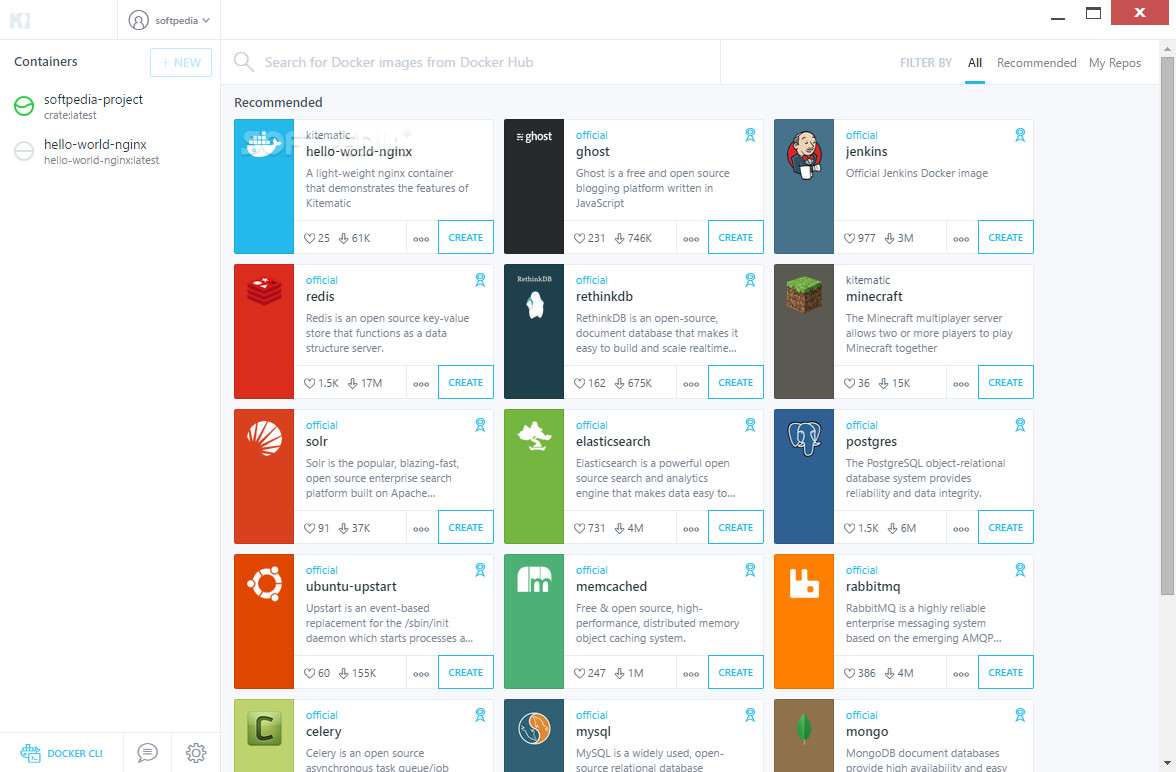Click the heart icon on redis card
Image resolution: width=1176 pixels, height=772 pixels.
tap(310, 383)
